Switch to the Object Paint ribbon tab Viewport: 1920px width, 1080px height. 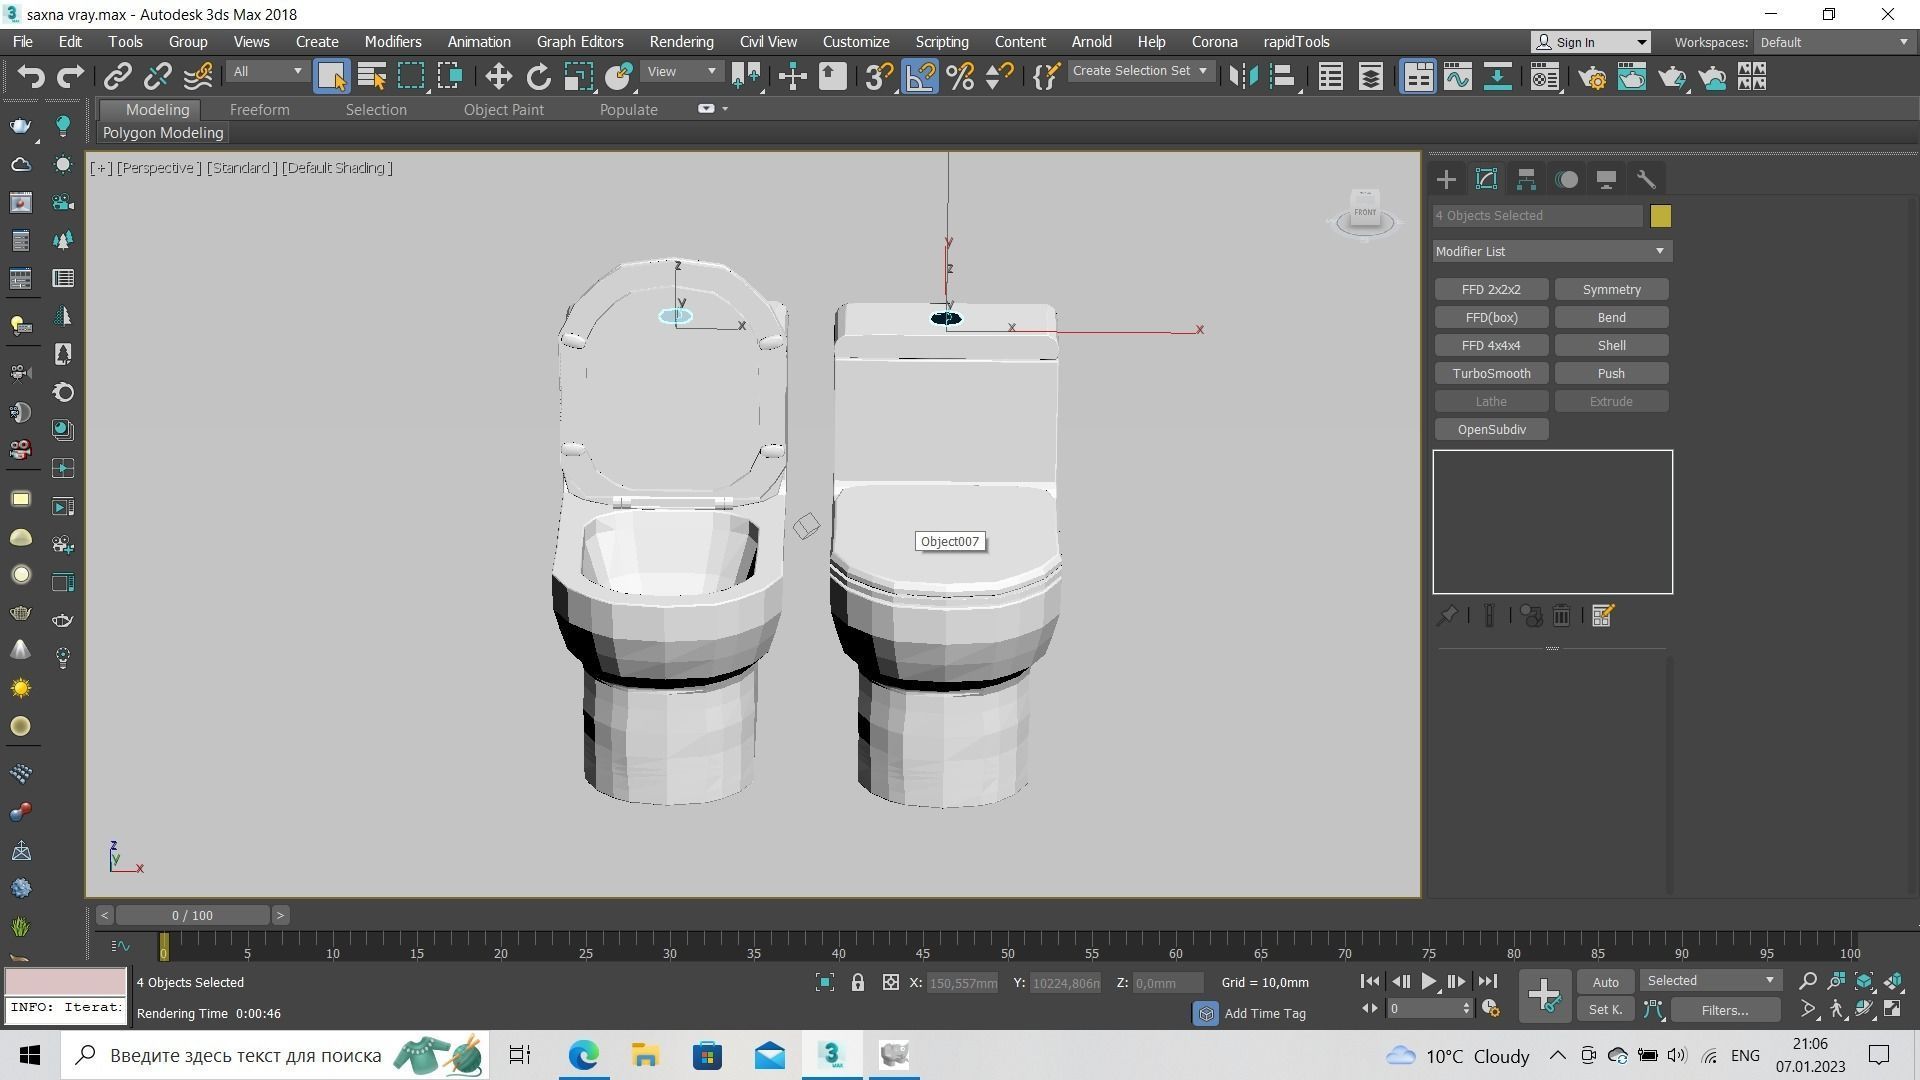pos(503,110)
